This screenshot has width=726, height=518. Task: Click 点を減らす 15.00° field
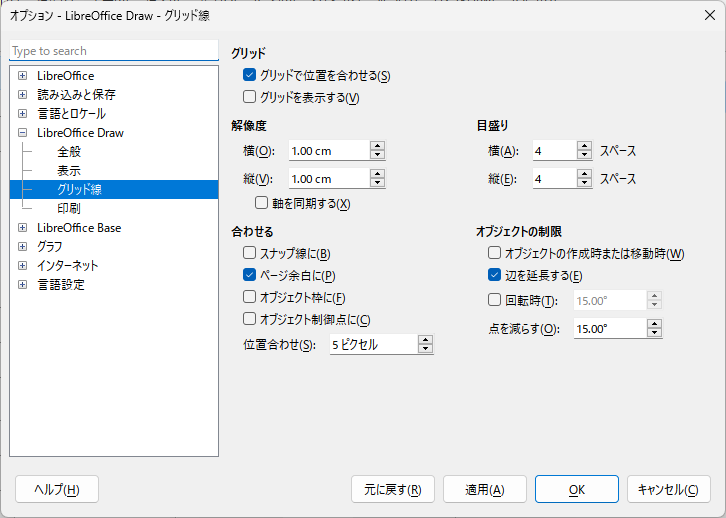click(610, 328)
